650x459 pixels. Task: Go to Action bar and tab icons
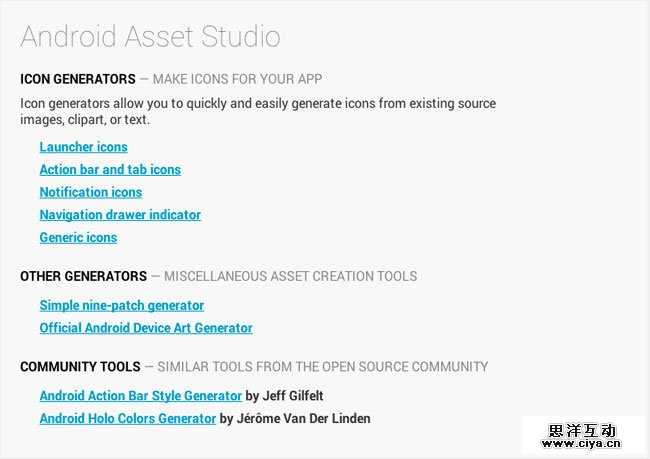(x=110, y=170)
